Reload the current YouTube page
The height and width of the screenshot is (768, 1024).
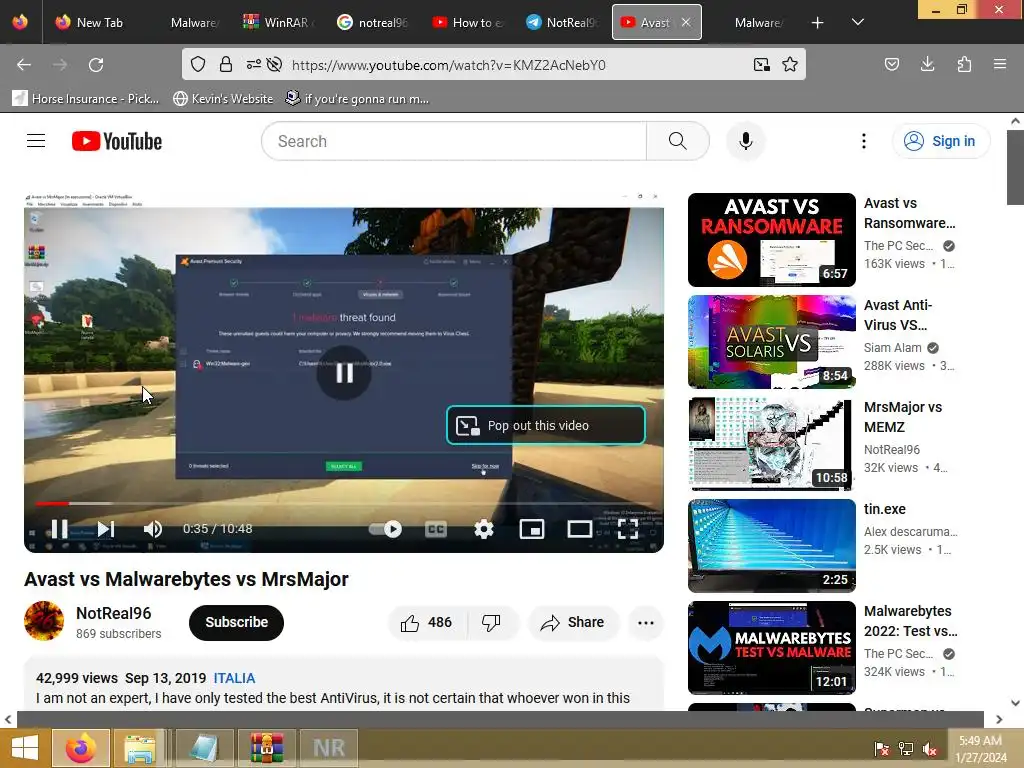click(x=96, y=65)
